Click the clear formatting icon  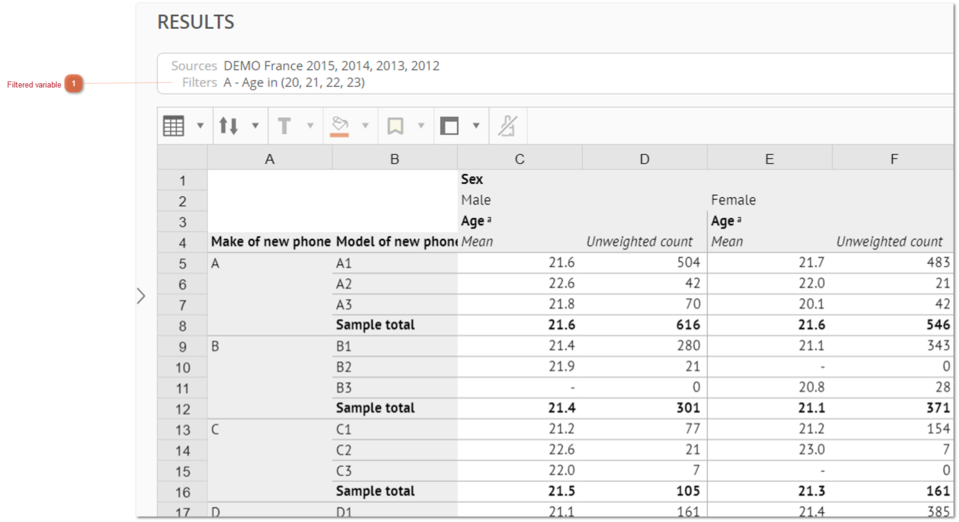507,126
